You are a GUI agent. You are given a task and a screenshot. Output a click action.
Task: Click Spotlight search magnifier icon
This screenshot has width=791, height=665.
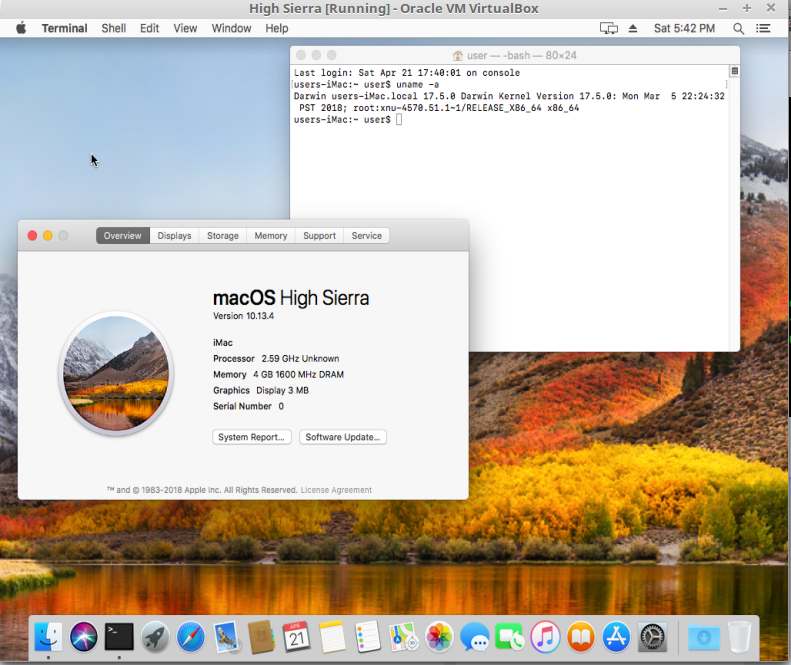point(739,29)
